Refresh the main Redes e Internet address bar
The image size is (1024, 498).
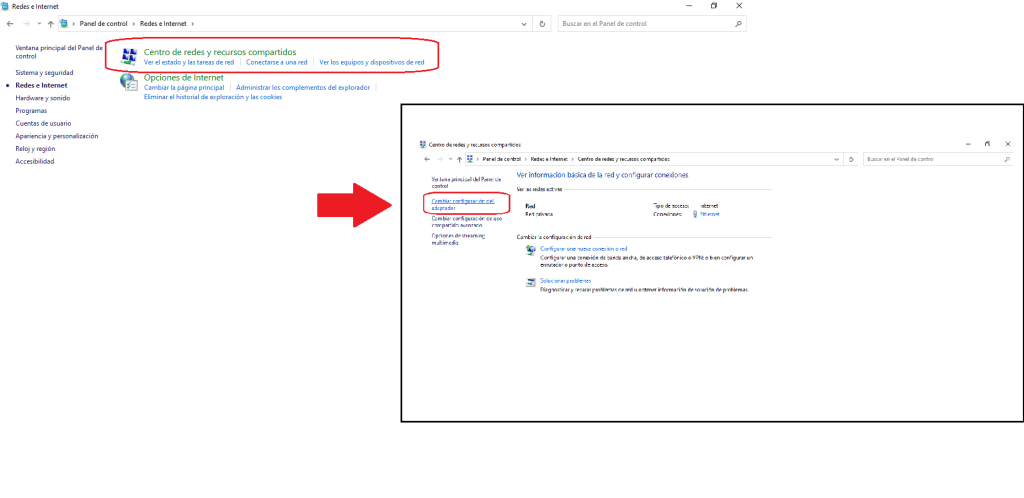[x=541, y=22]
